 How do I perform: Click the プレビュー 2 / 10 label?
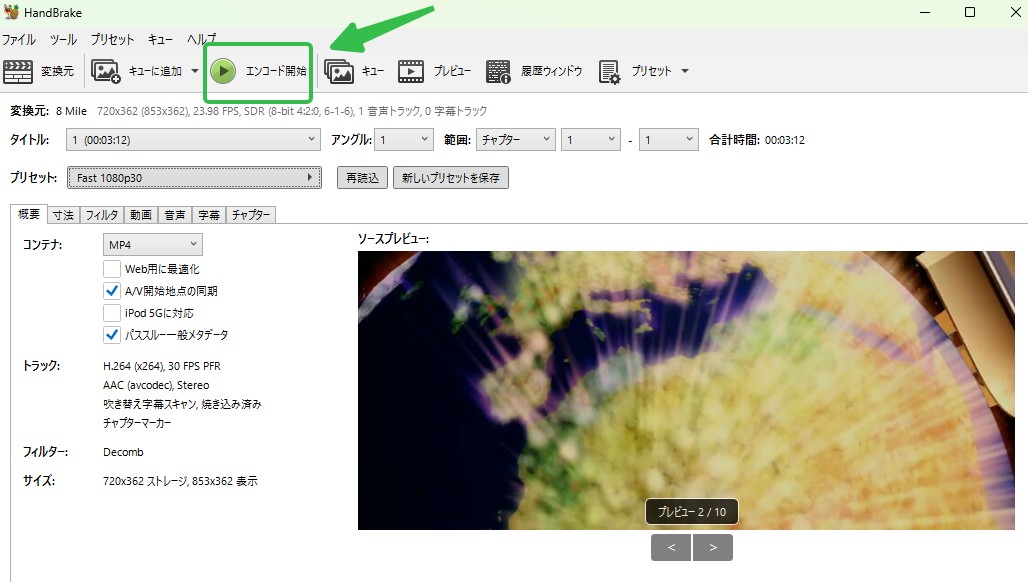(692, 512)
